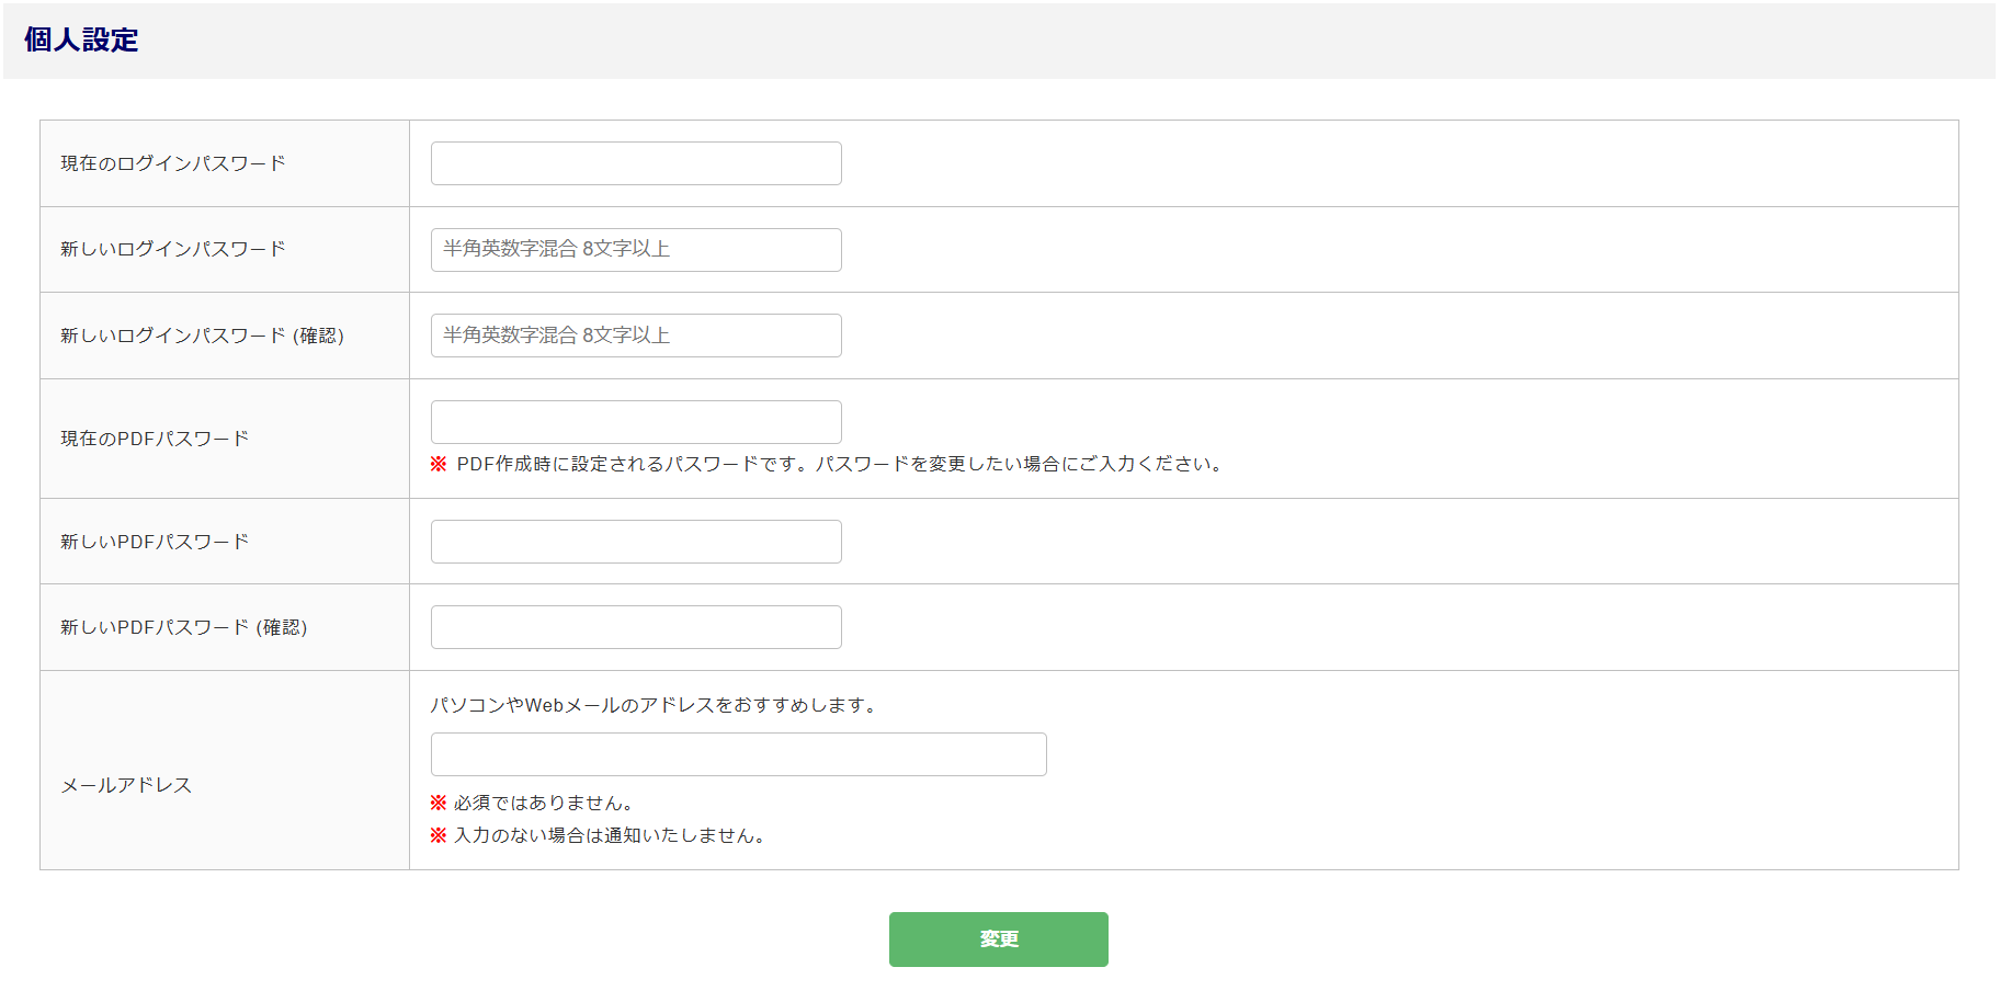Select the 新しいPDFパスワード label without 確認
This screenshot has height=1001, width=2000.
coord(154,542)
